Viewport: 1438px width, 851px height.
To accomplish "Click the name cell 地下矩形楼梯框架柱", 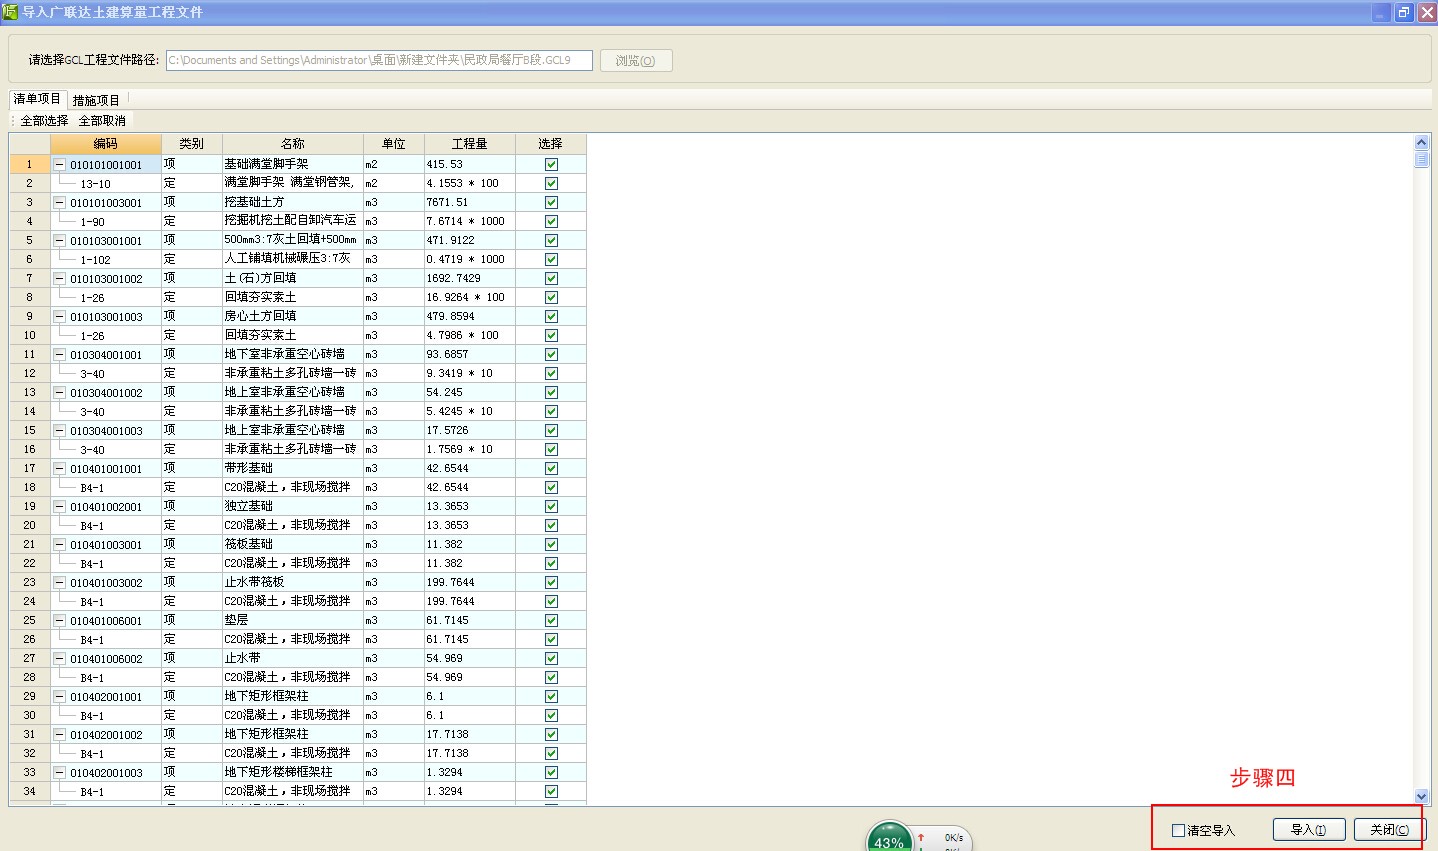I will point(293,772).
